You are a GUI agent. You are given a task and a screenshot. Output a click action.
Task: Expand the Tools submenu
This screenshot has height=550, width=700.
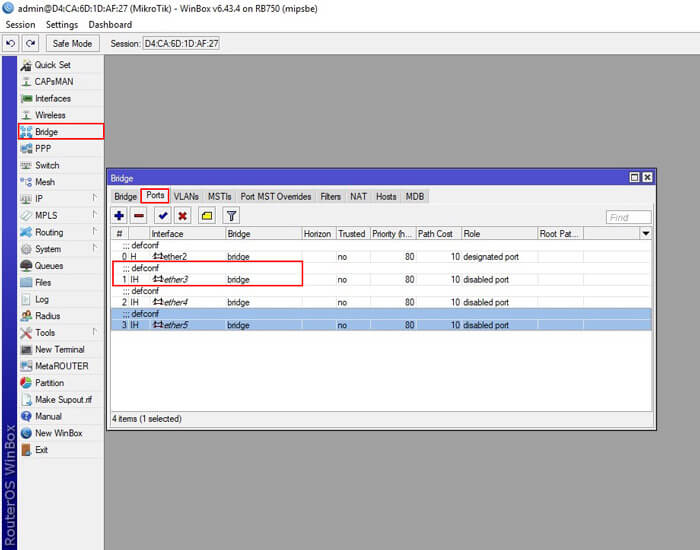pyautogui.click(x=61, y=333)
